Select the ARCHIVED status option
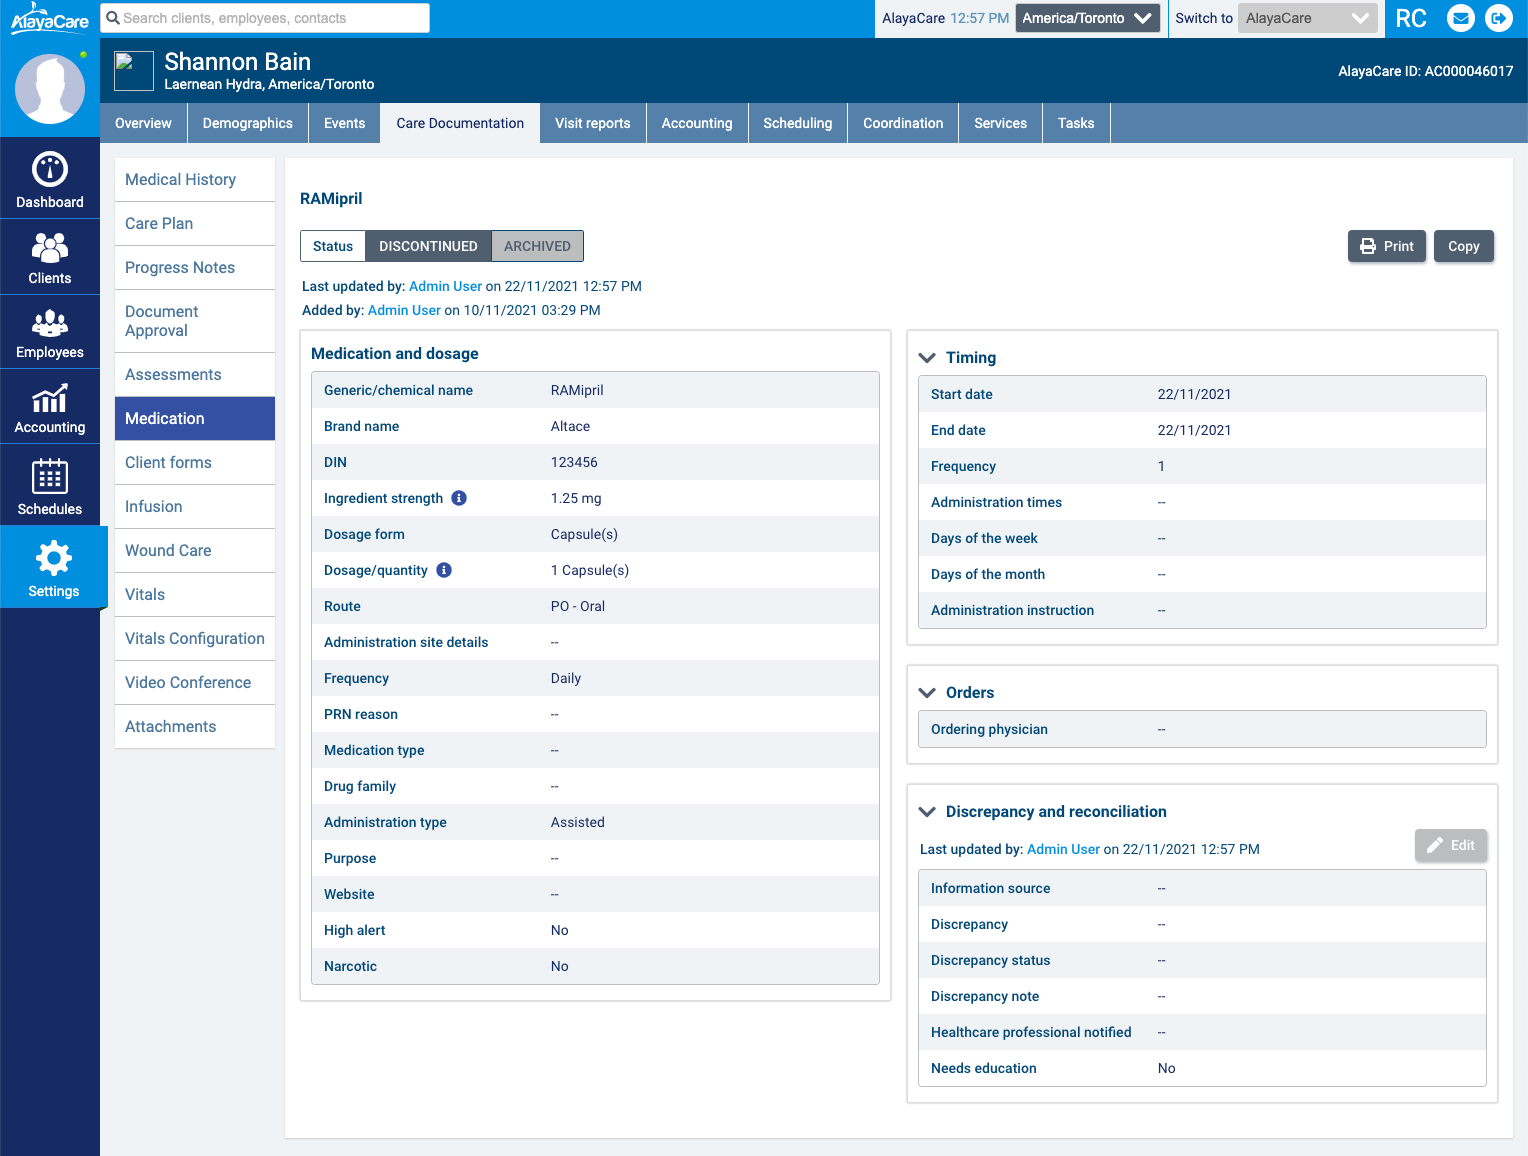Viewport: 1528px width, 1156px height. [537, 246]
